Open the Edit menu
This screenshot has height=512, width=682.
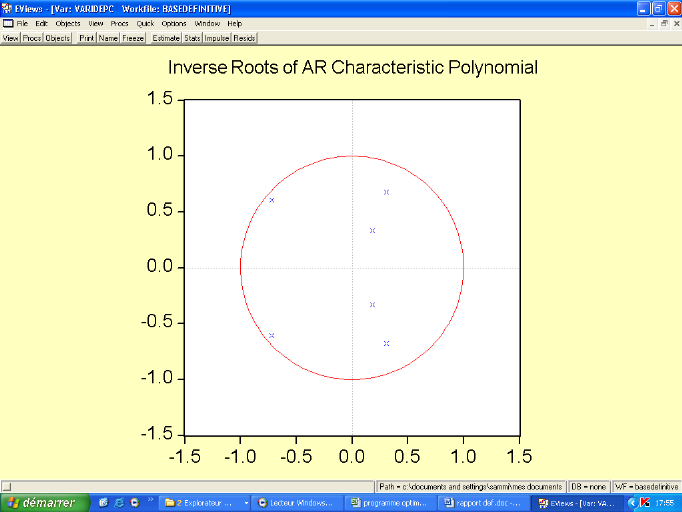(41, 23)
